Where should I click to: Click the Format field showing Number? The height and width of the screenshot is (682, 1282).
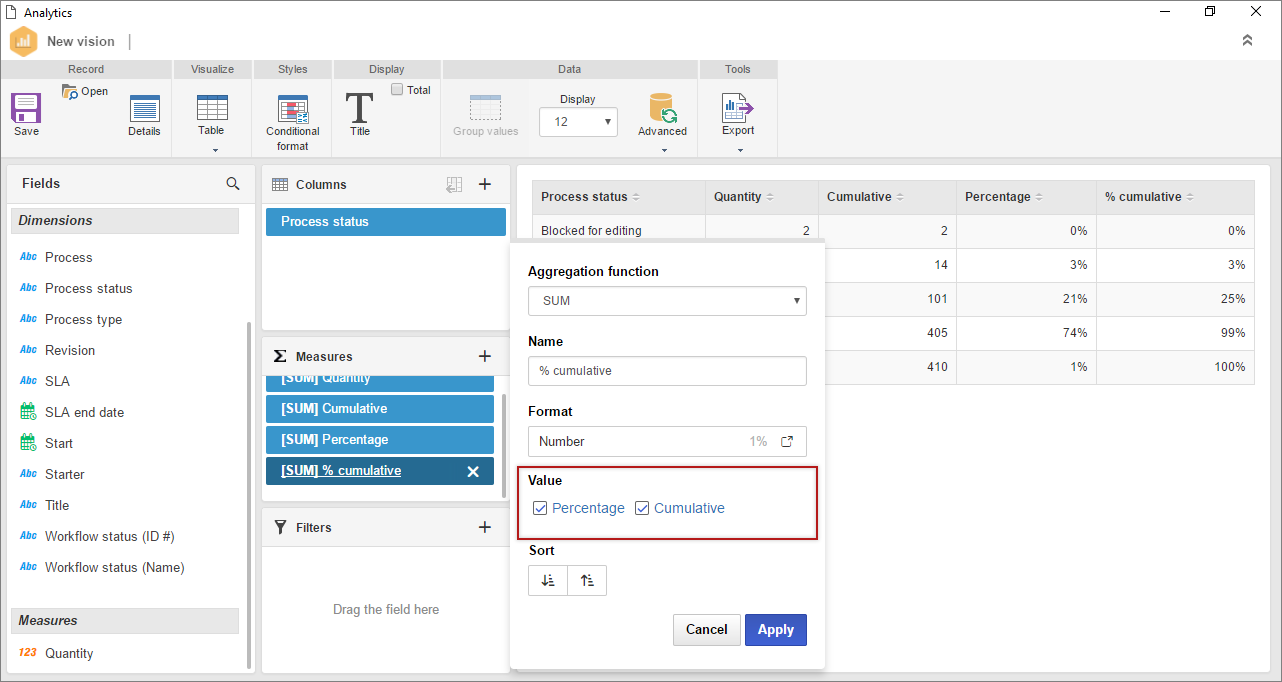[x=667, y=441]
